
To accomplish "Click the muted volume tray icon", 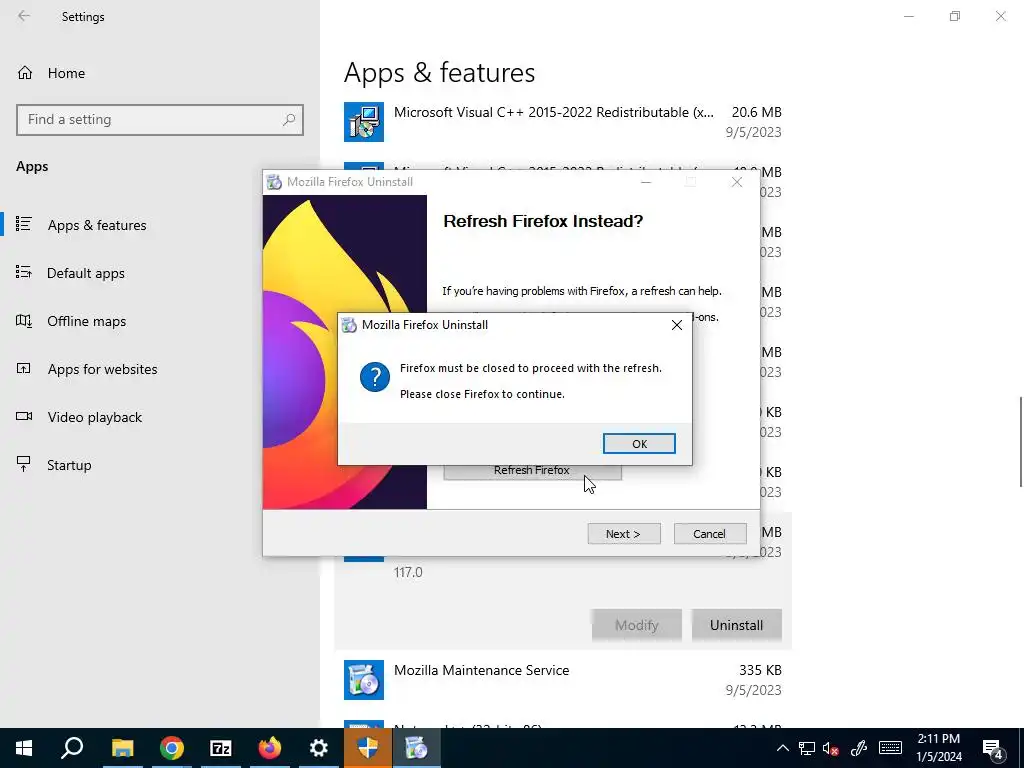I will (x=831, y=748).
